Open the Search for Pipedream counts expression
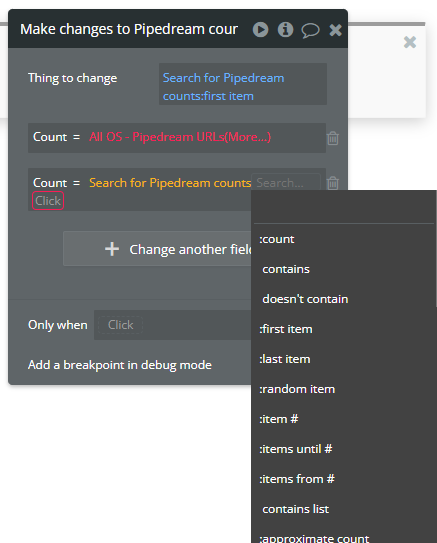Screen dimensions: 437x543 point(170,183)
